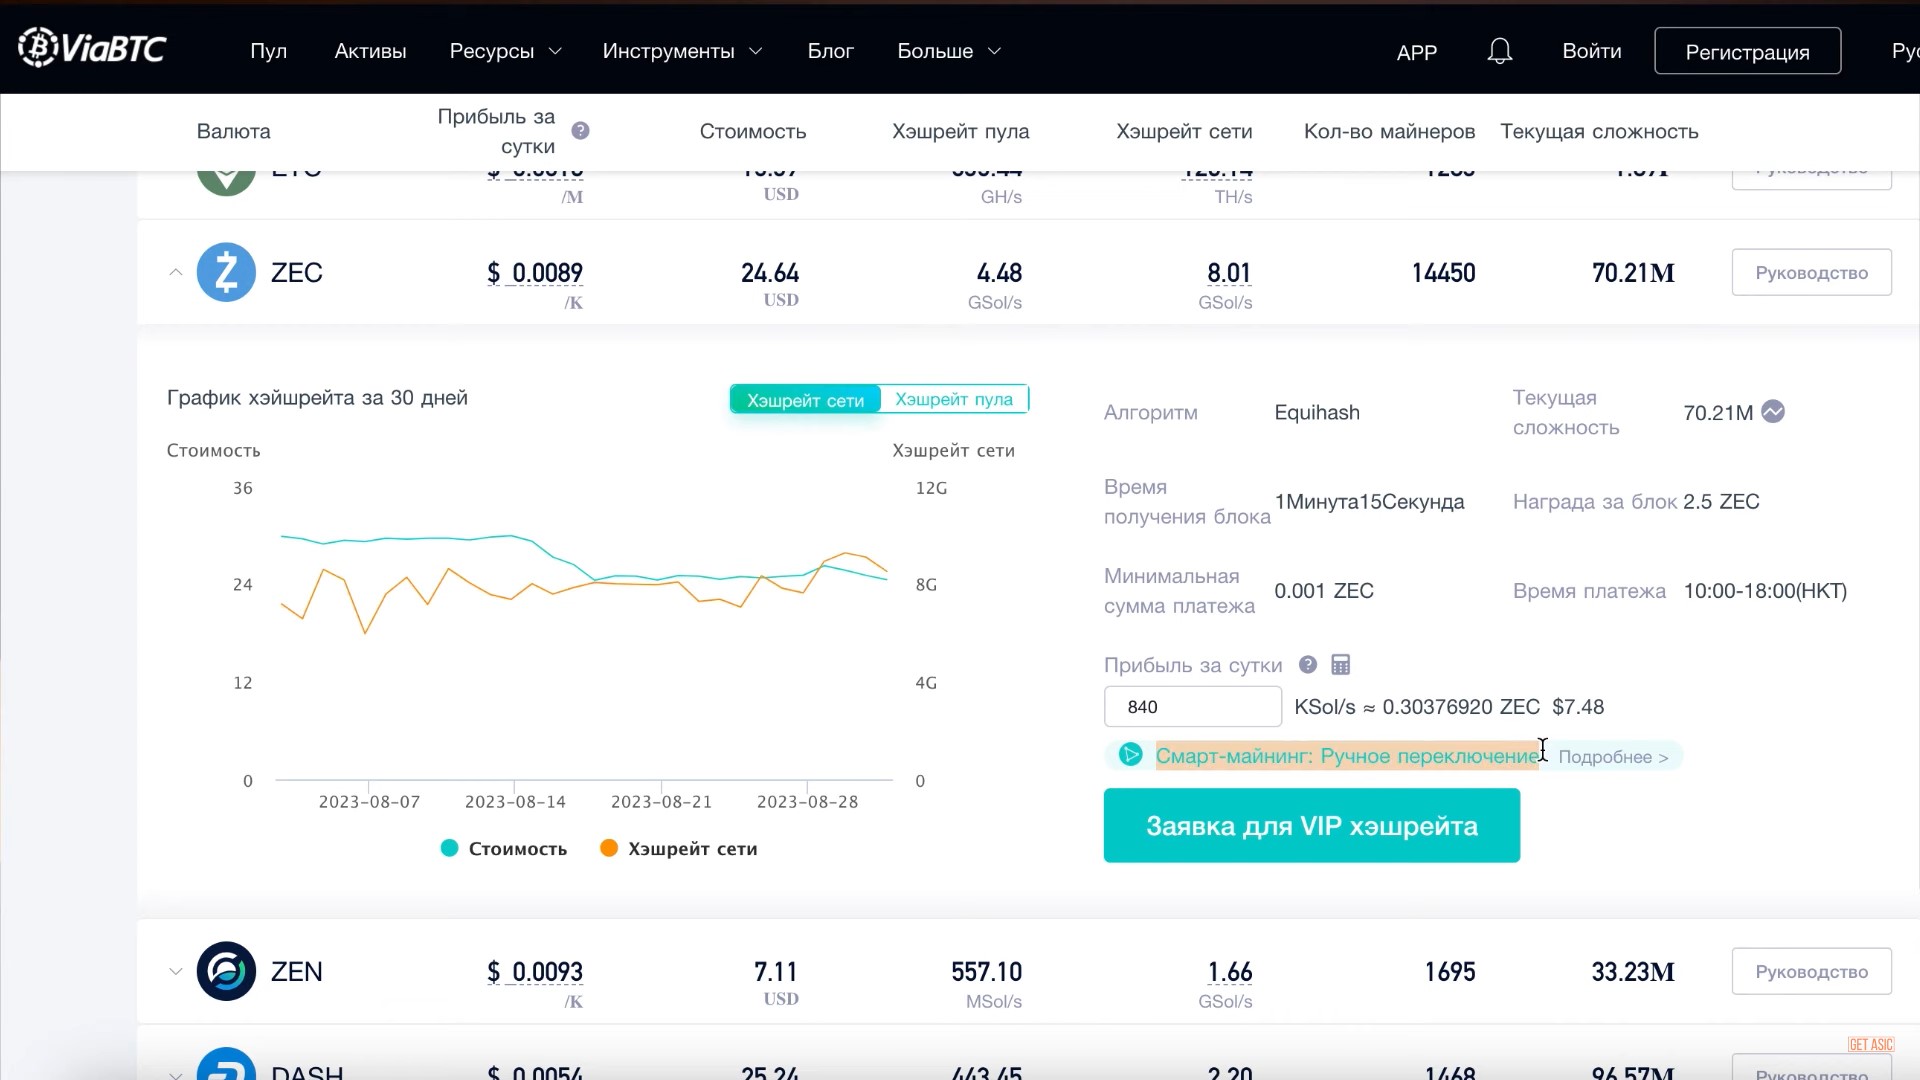Click help icon beside Прибыль за сутки header
Viewport: 1920px width, 1080px height.
[x=580, y=131]
